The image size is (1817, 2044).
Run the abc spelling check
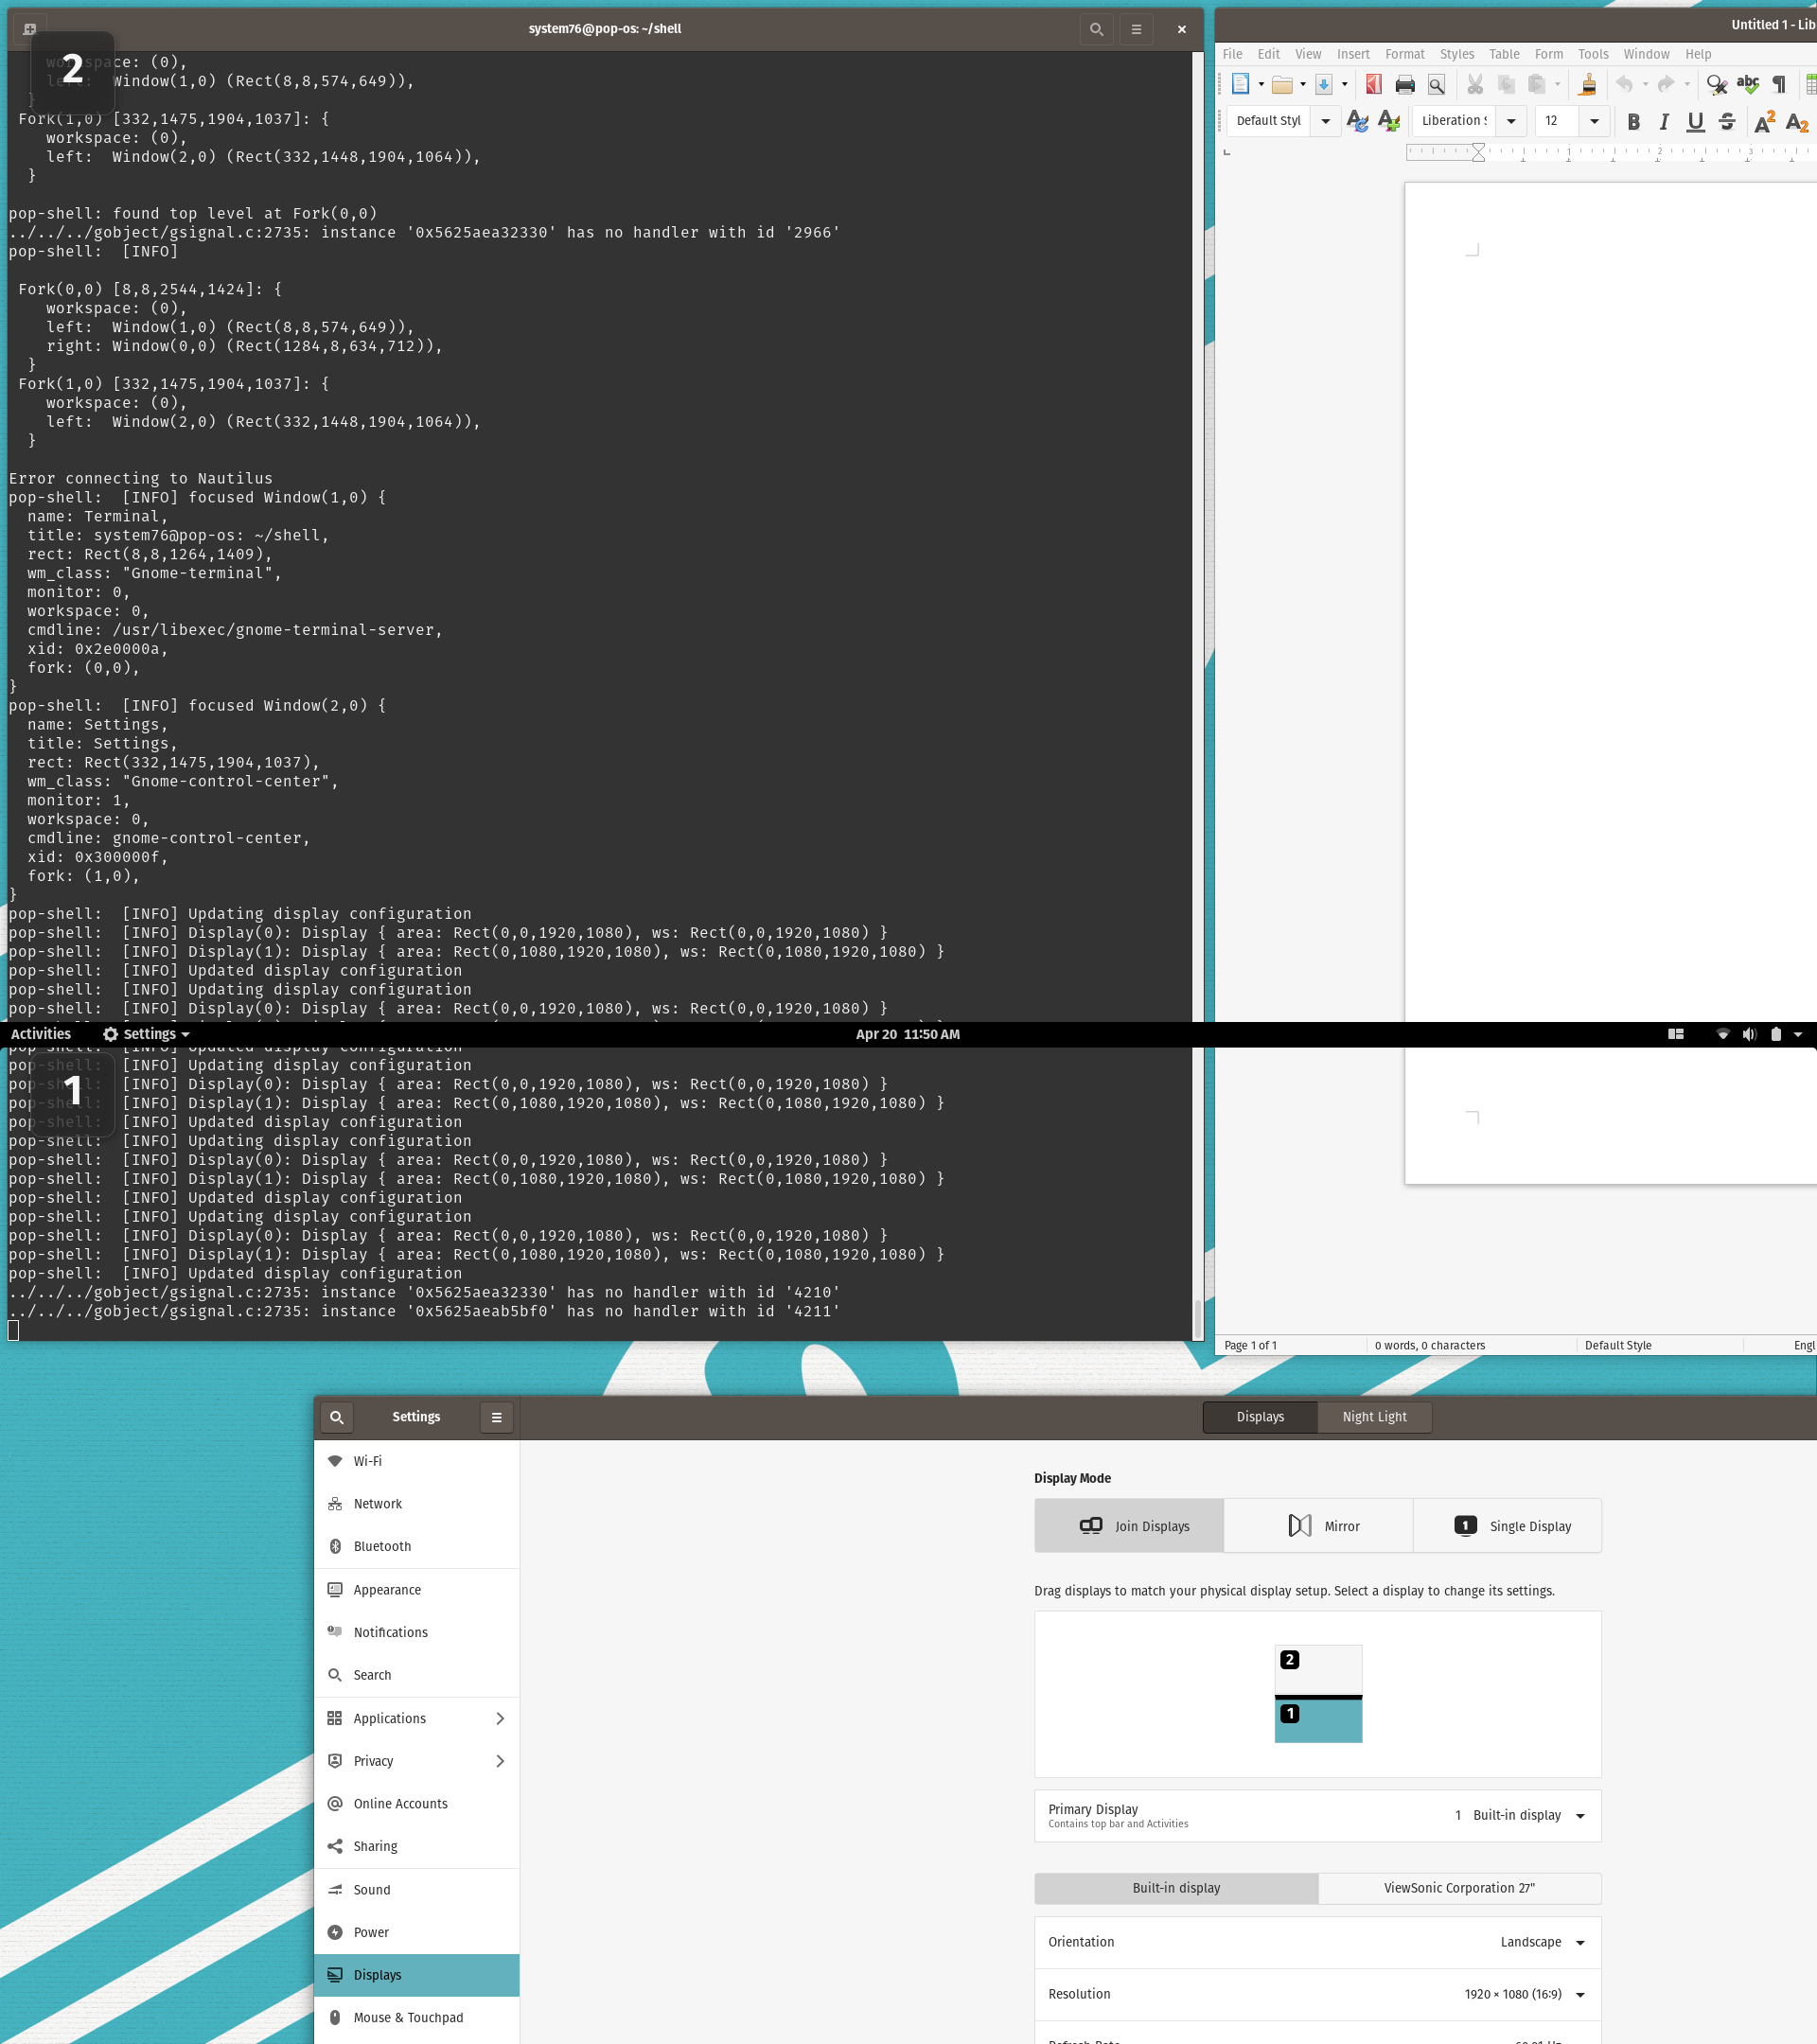(x=1748, y=85)
